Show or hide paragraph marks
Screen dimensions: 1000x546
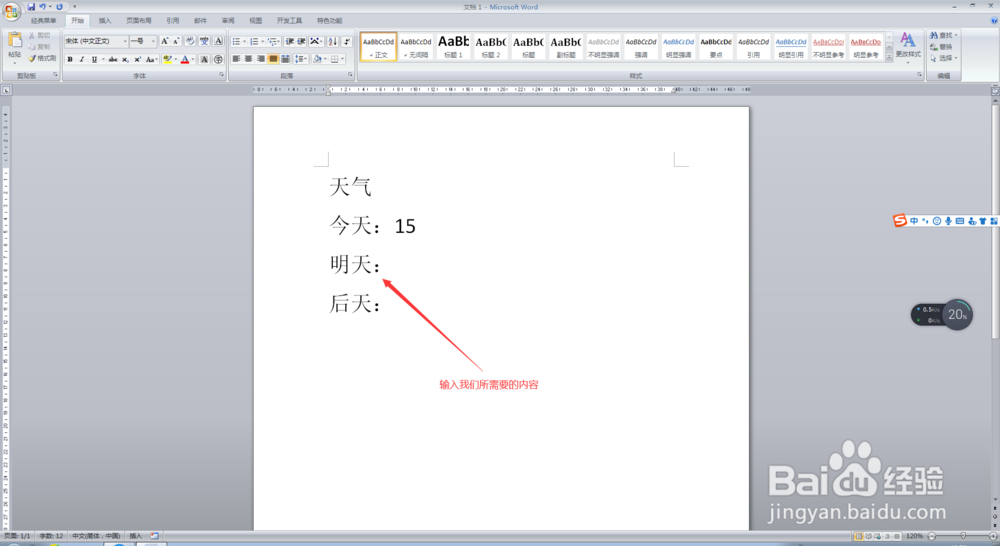[x=346, y=41]
